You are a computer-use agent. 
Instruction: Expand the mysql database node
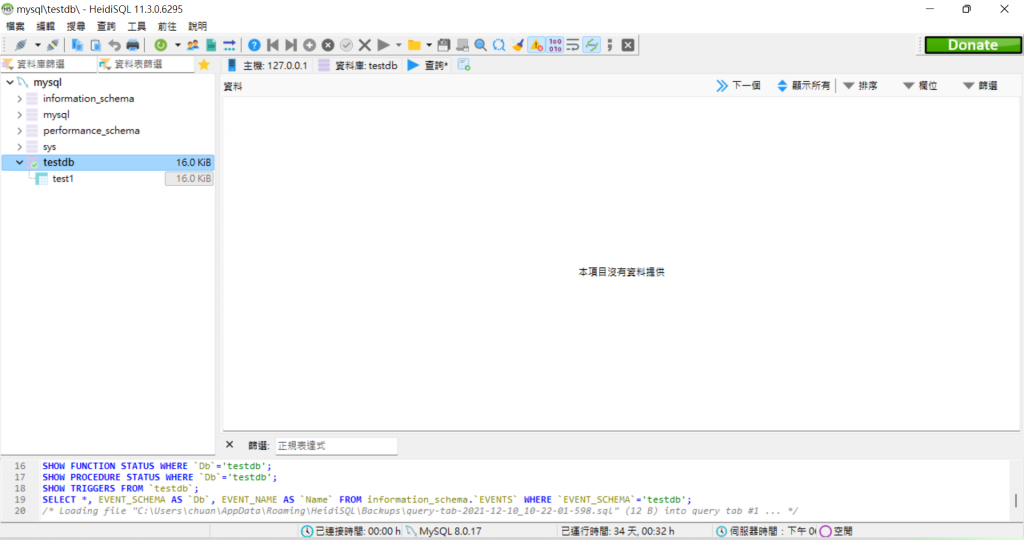(20, 115)
